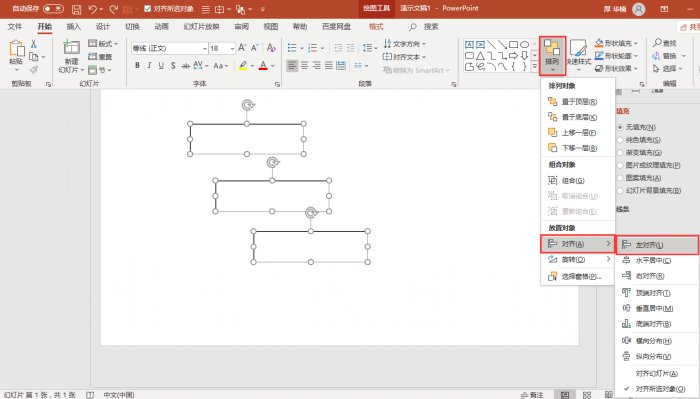This screenshot has width=700, height=399.
Task: Open the font size 18 dropdown
Action: [x=233, y=48]
